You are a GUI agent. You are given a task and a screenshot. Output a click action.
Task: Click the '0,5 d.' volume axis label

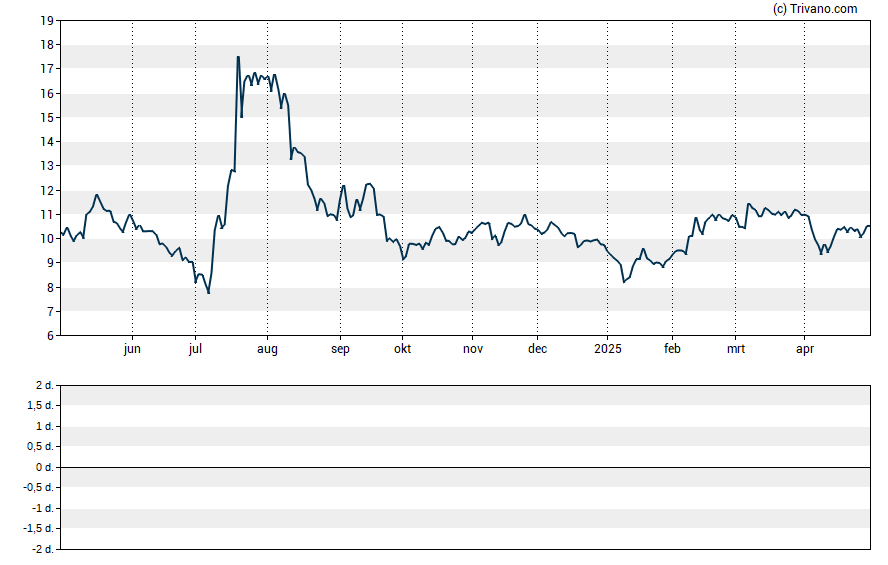[x=40, y=447]
